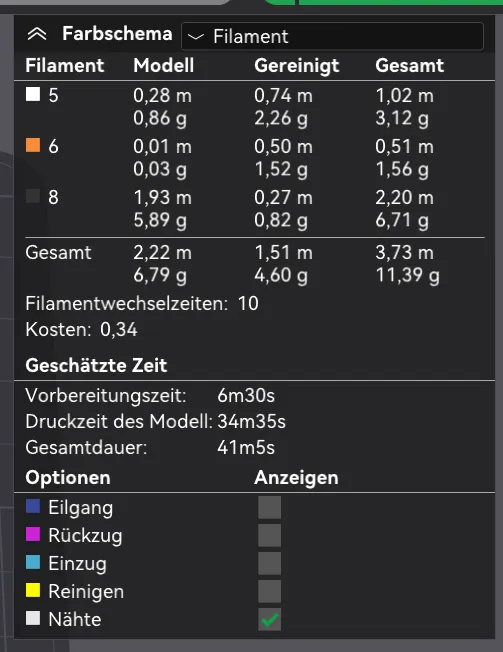Select the Geschätzte Zeit section heading
Viewport: 503px width, 652px height.
click(x=96, y=366)
